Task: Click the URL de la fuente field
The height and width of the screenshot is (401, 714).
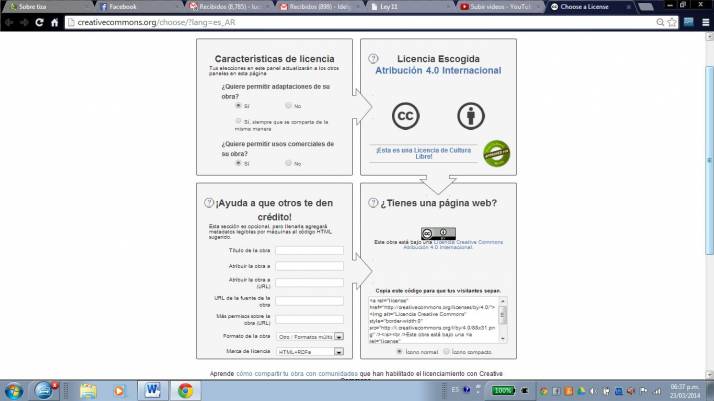Action: [310, 301]
